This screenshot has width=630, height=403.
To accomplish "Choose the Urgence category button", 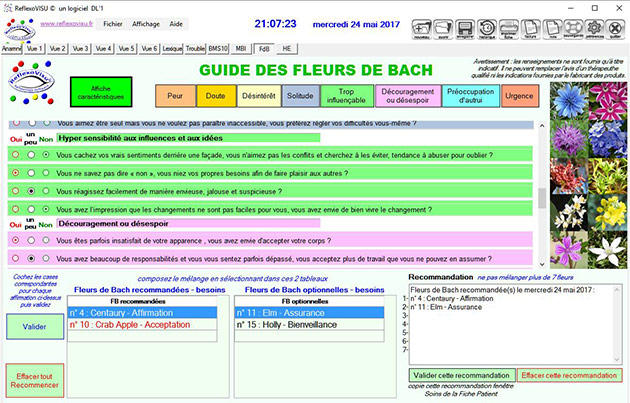I will pyautogui.click(x=520, y=96).
